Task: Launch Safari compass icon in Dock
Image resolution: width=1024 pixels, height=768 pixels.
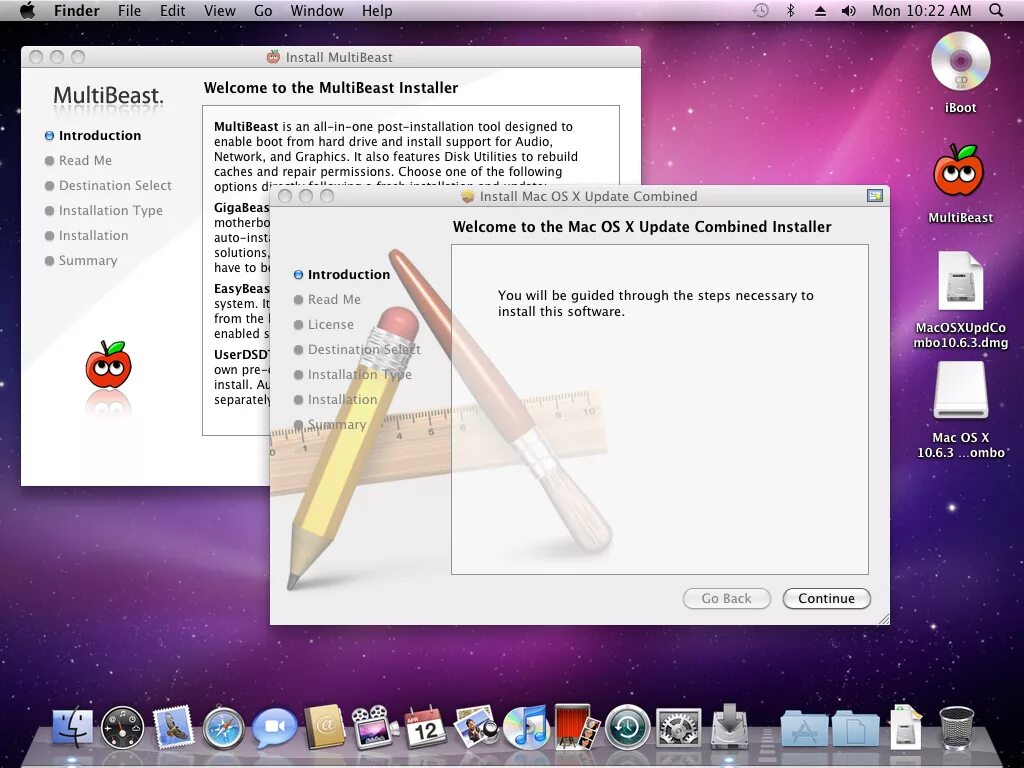Action: 223,727
